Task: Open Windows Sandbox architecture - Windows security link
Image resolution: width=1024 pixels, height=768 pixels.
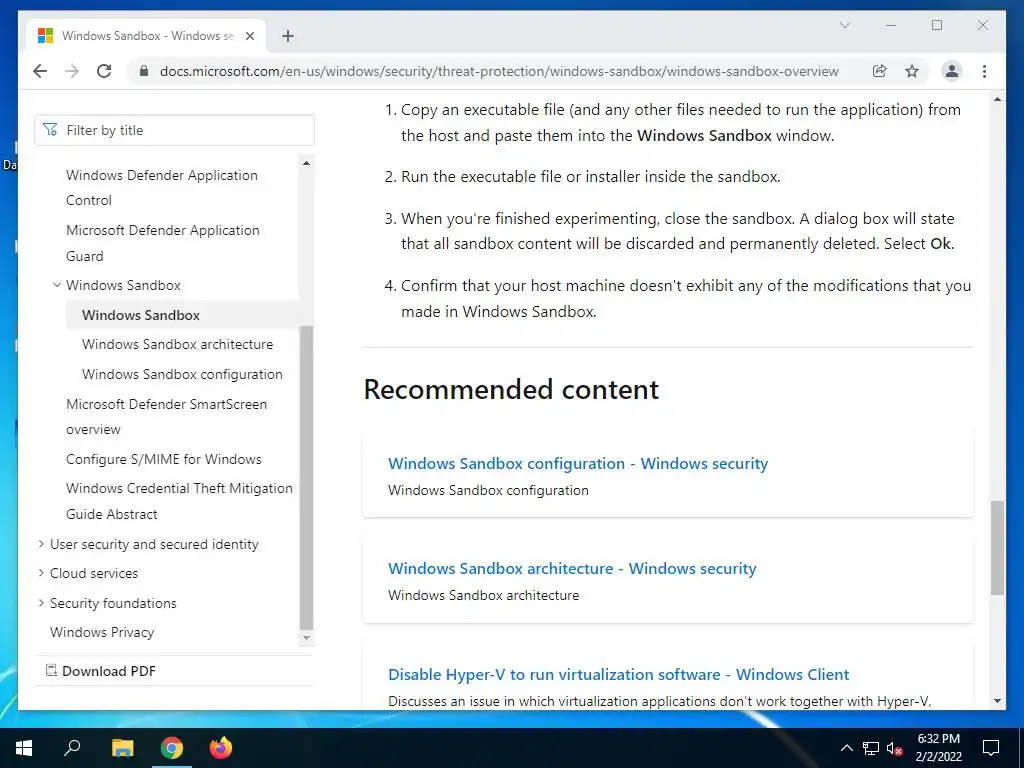Action: coord(572,568)
